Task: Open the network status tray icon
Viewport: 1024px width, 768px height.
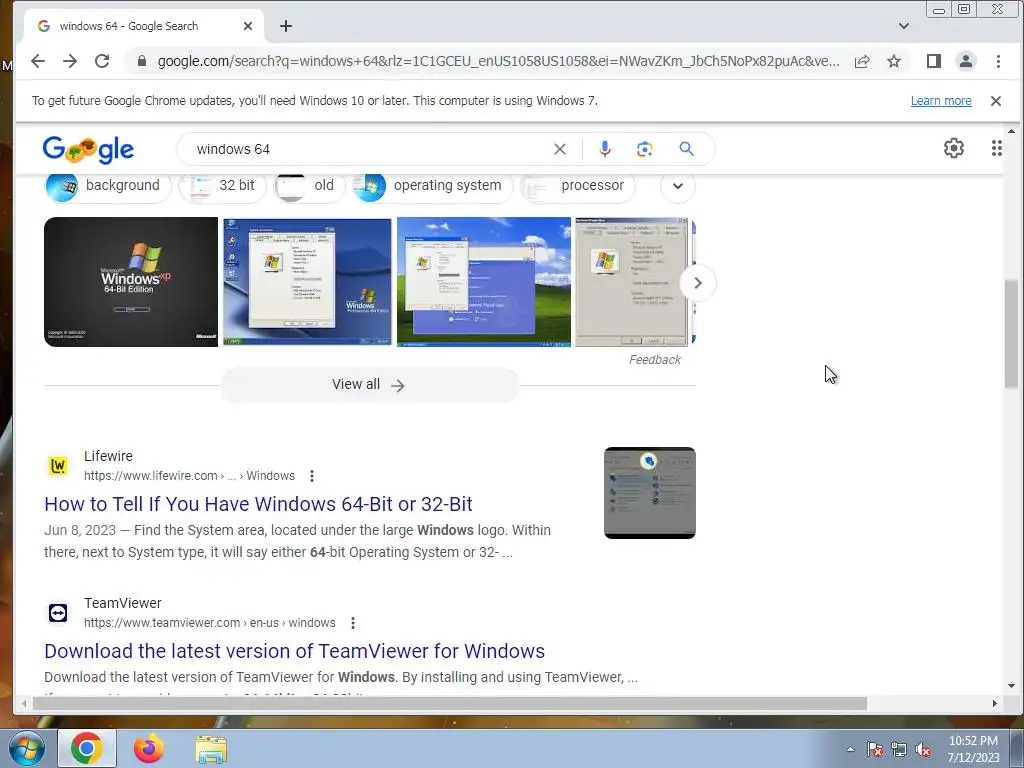Action: (899, 750)
